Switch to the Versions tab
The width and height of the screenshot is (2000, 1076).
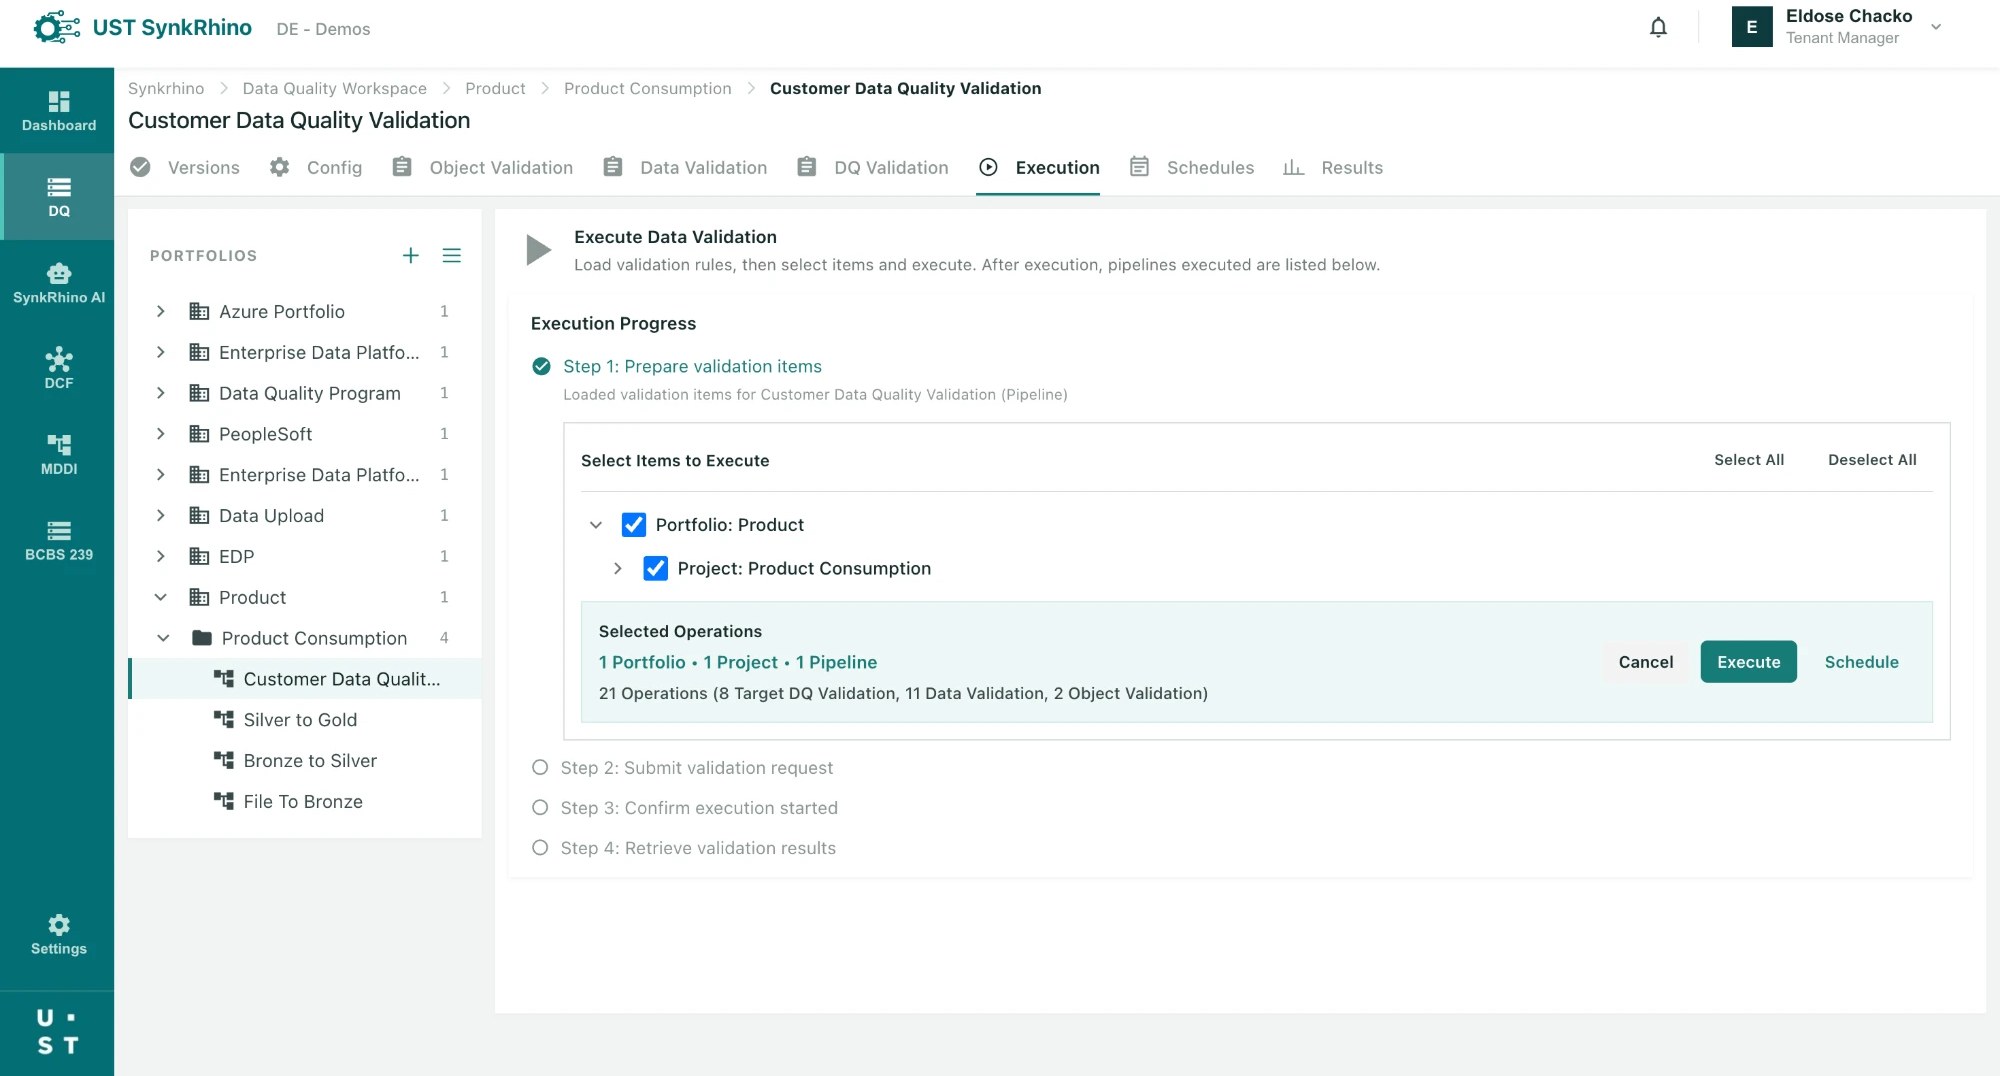click(185, 168)
